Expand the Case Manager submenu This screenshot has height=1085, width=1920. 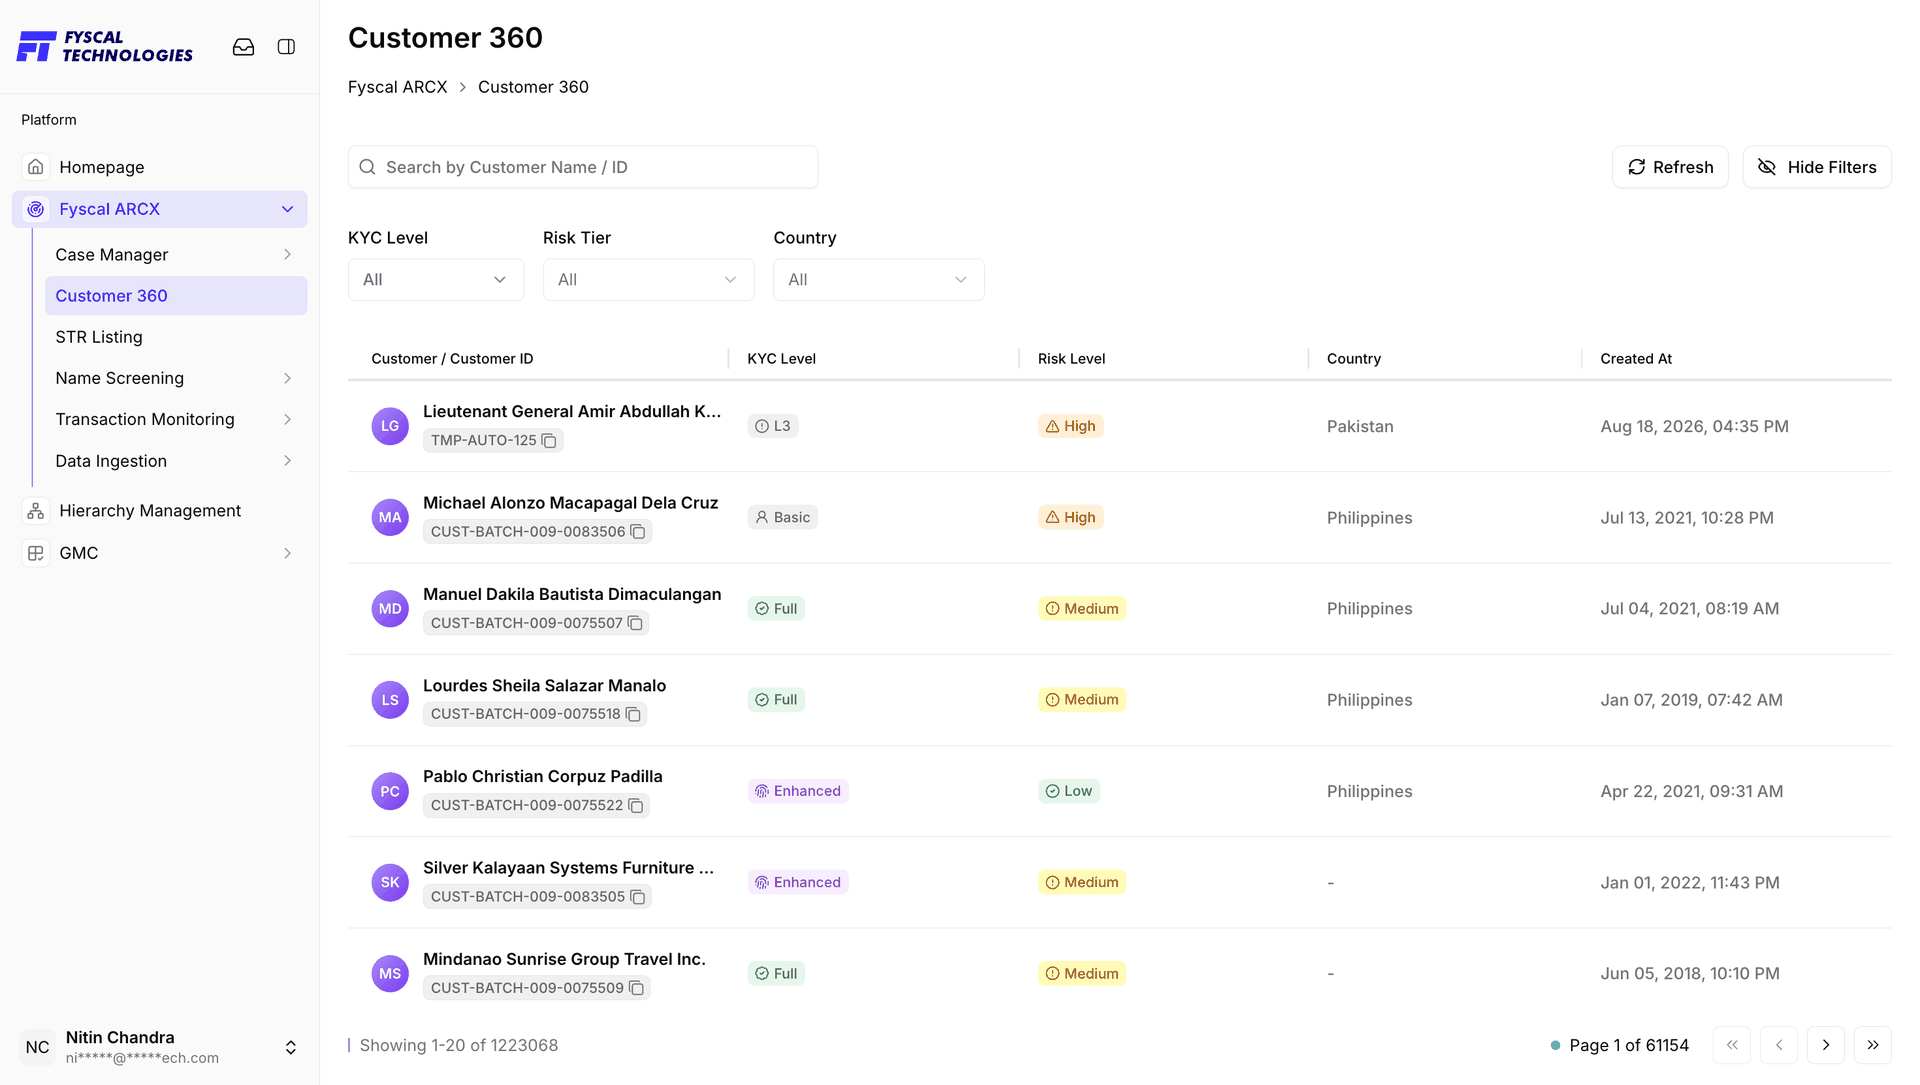(x=288, y=255)
